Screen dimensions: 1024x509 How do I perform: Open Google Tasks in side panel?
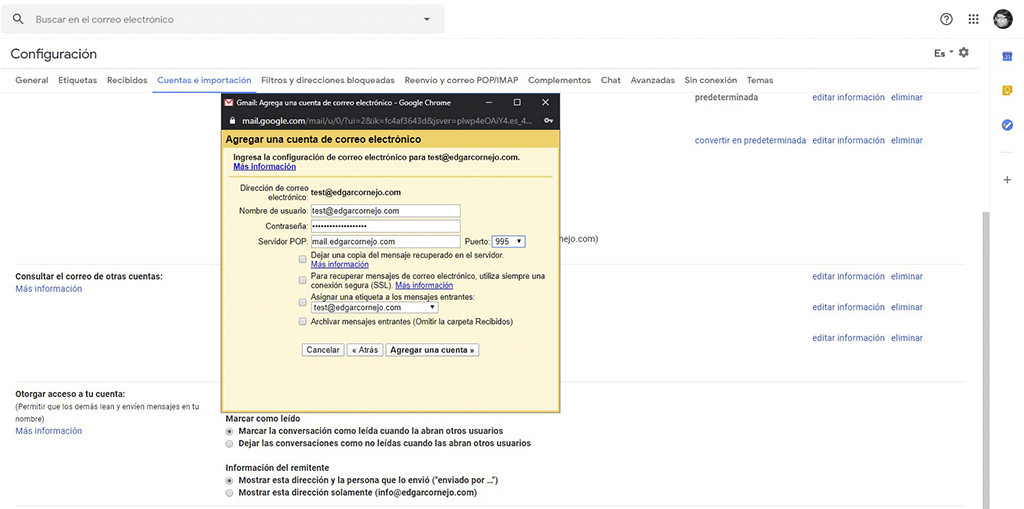point(1007,125)
